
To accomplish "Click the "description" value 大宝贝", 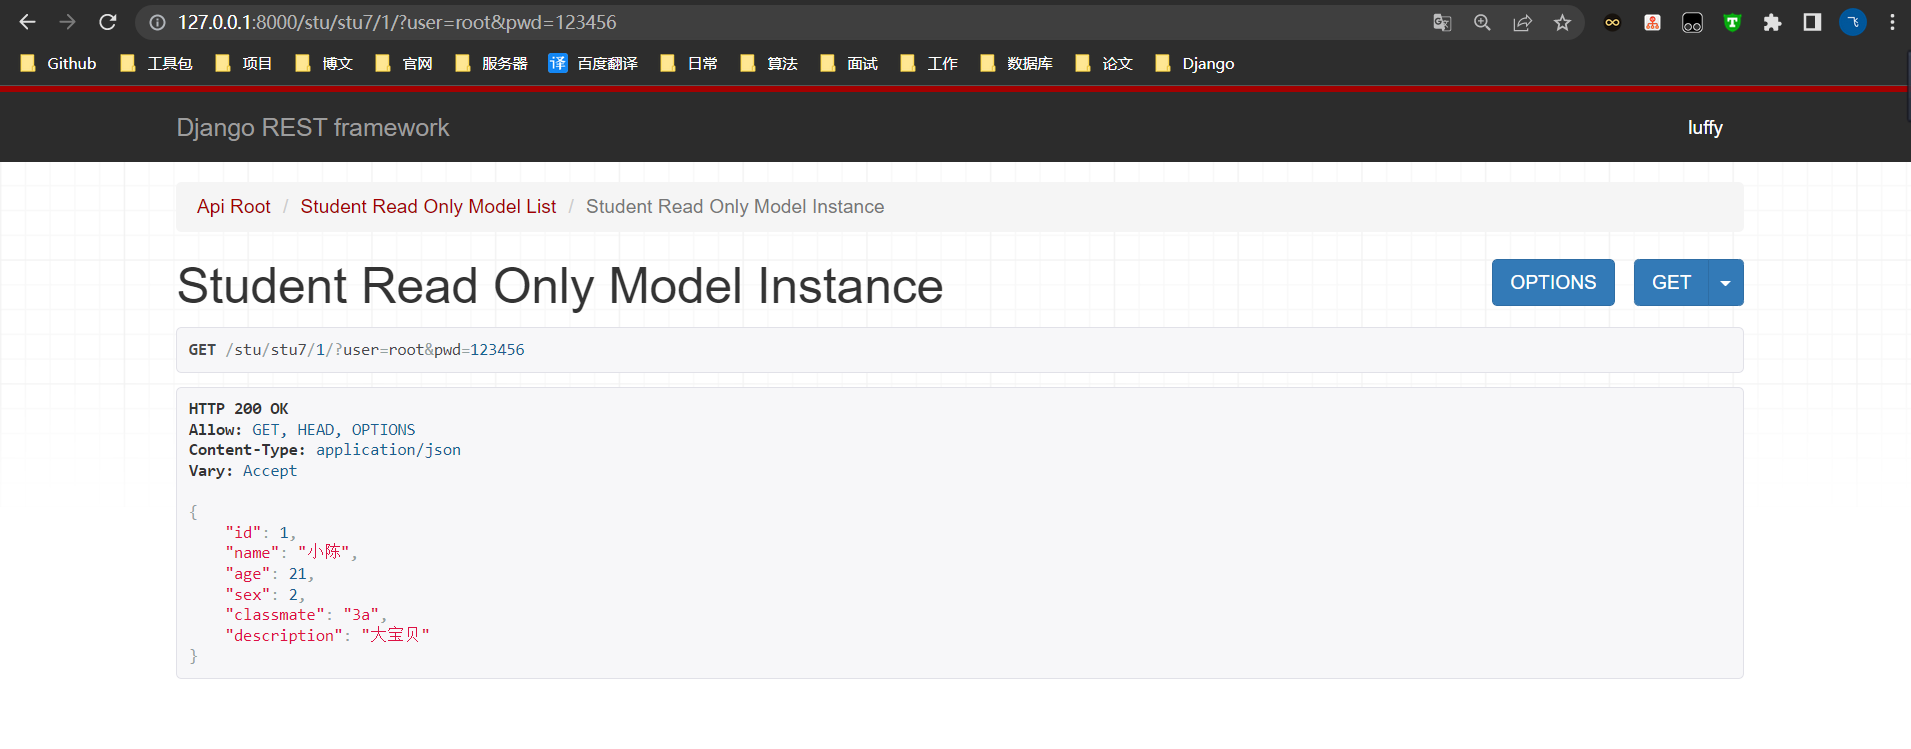I will tap(396, 635).
